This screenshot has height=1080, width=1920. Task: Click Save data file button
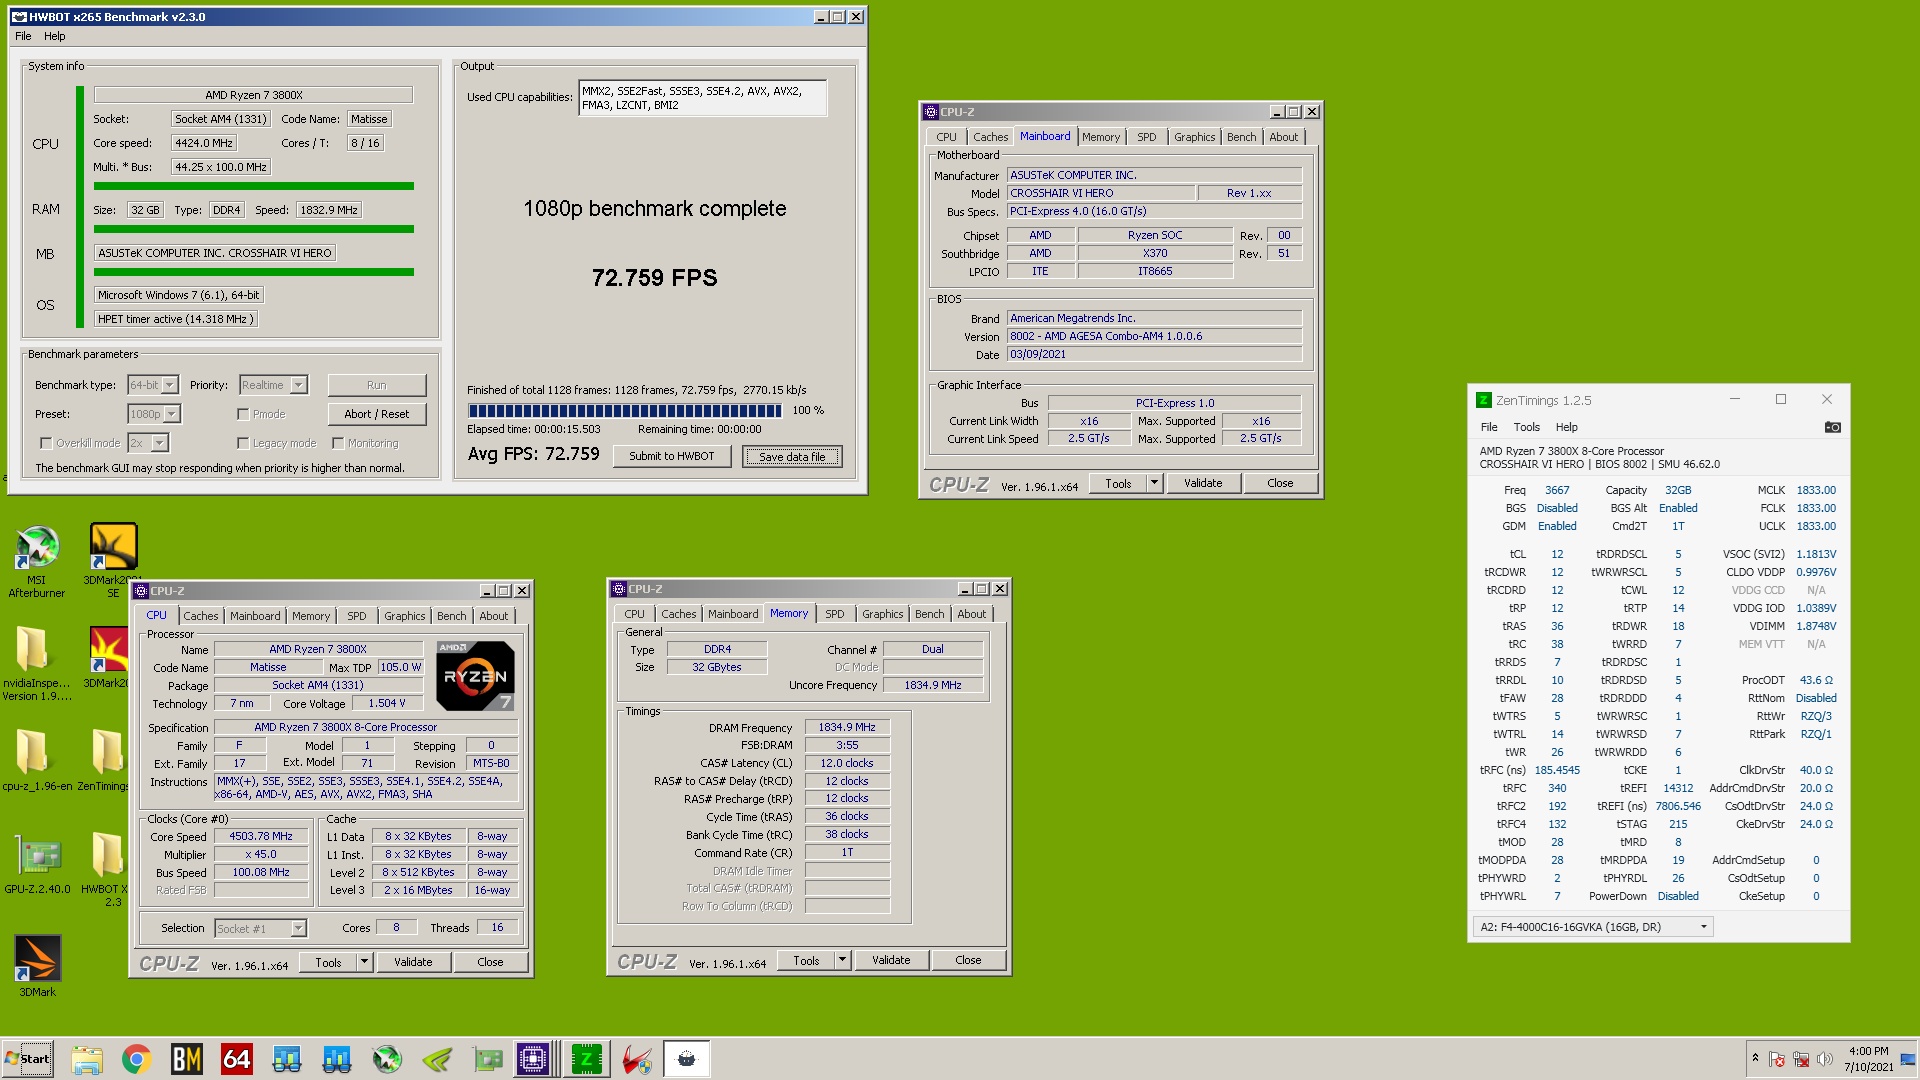click(792, 456)
